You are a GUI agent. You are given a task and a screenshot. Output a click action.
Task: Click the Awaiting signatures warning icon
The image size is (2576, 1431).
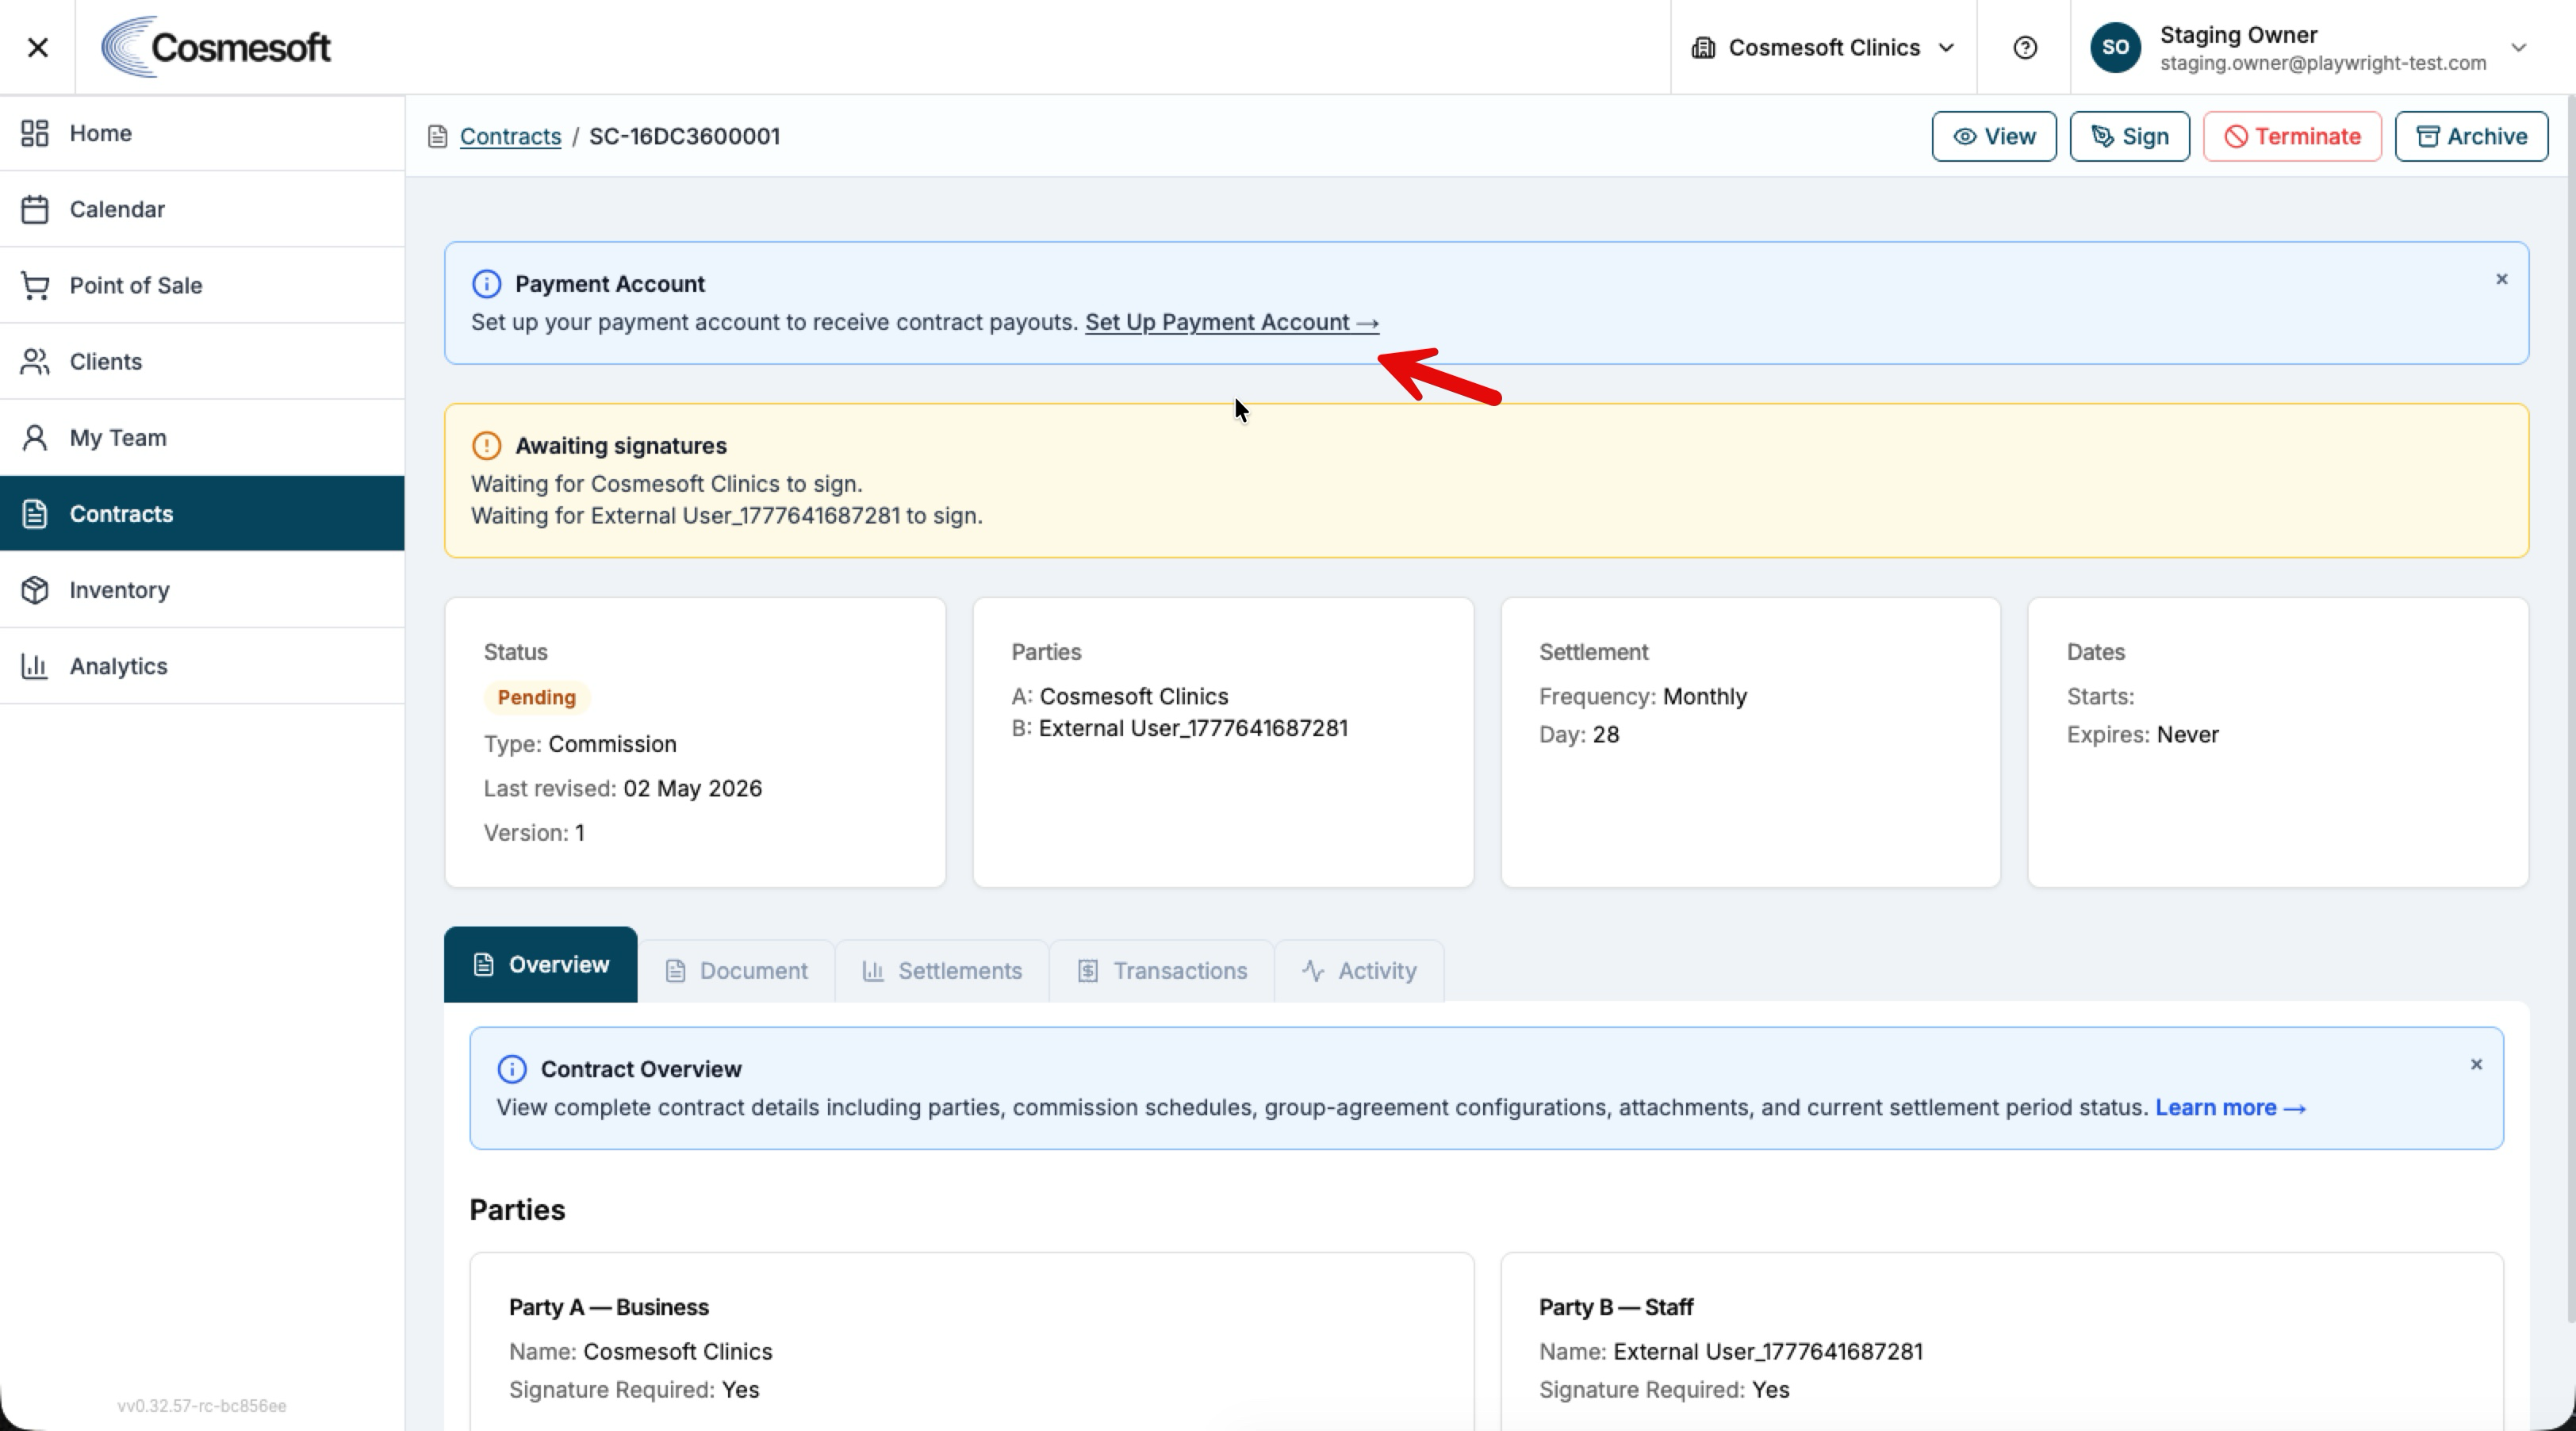point(486,445)
